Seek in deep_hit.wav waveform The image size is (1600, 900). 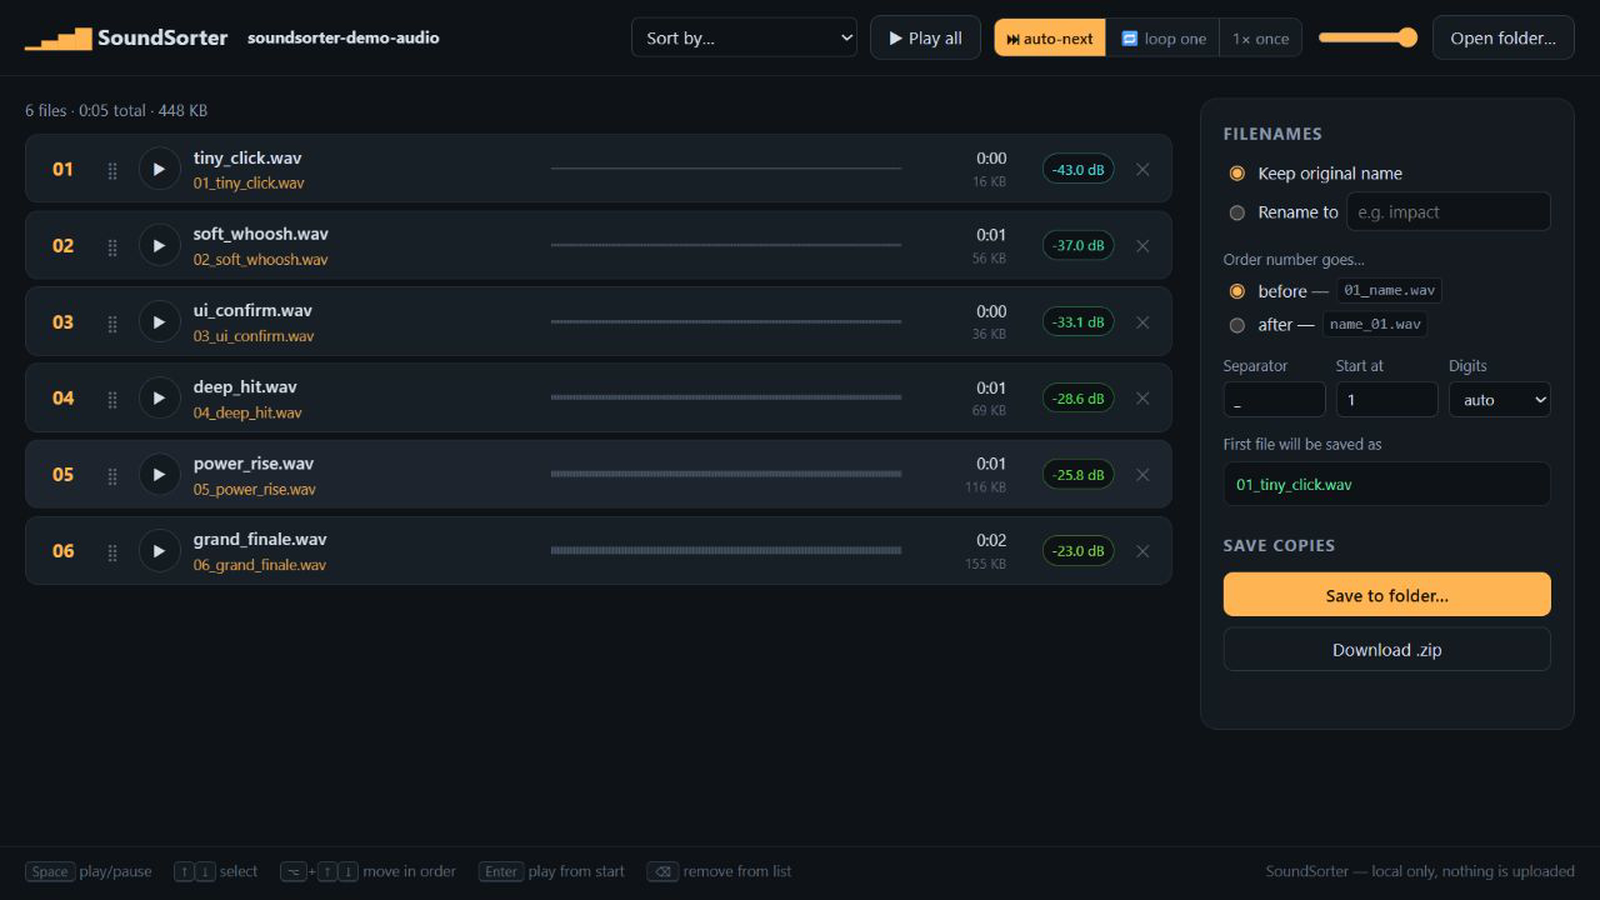pos(726,398)
